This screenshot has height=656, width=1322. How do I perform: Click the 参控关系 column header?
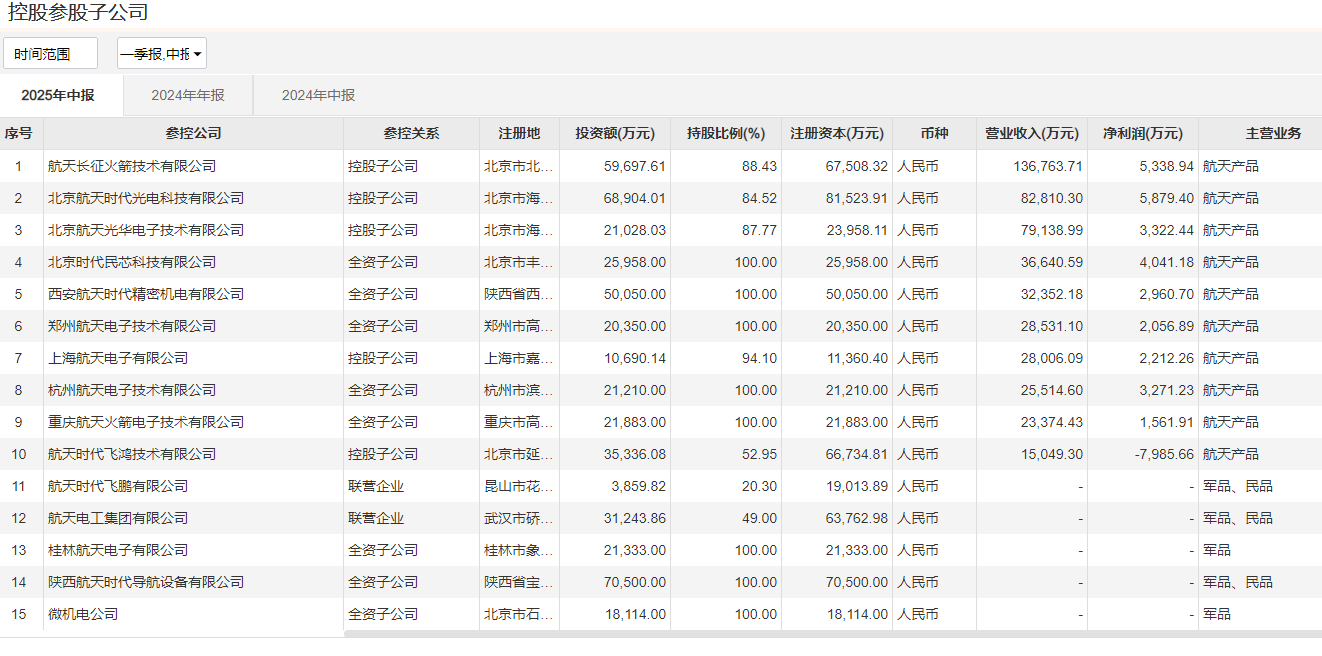411,133
